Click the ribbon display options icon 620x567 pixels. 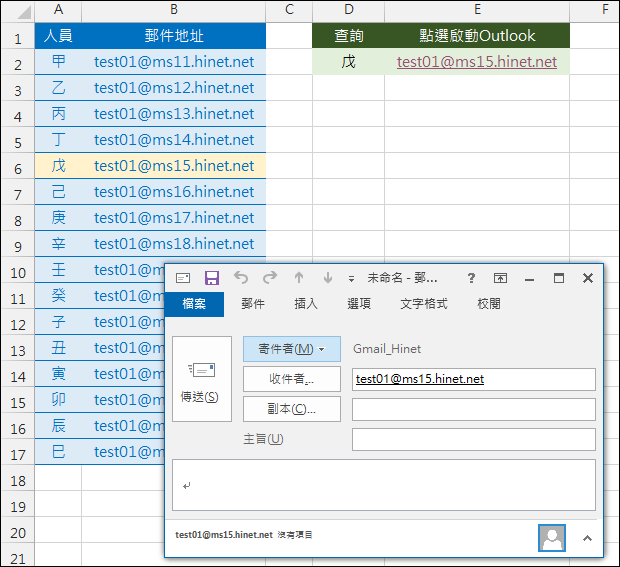(500, 278)
